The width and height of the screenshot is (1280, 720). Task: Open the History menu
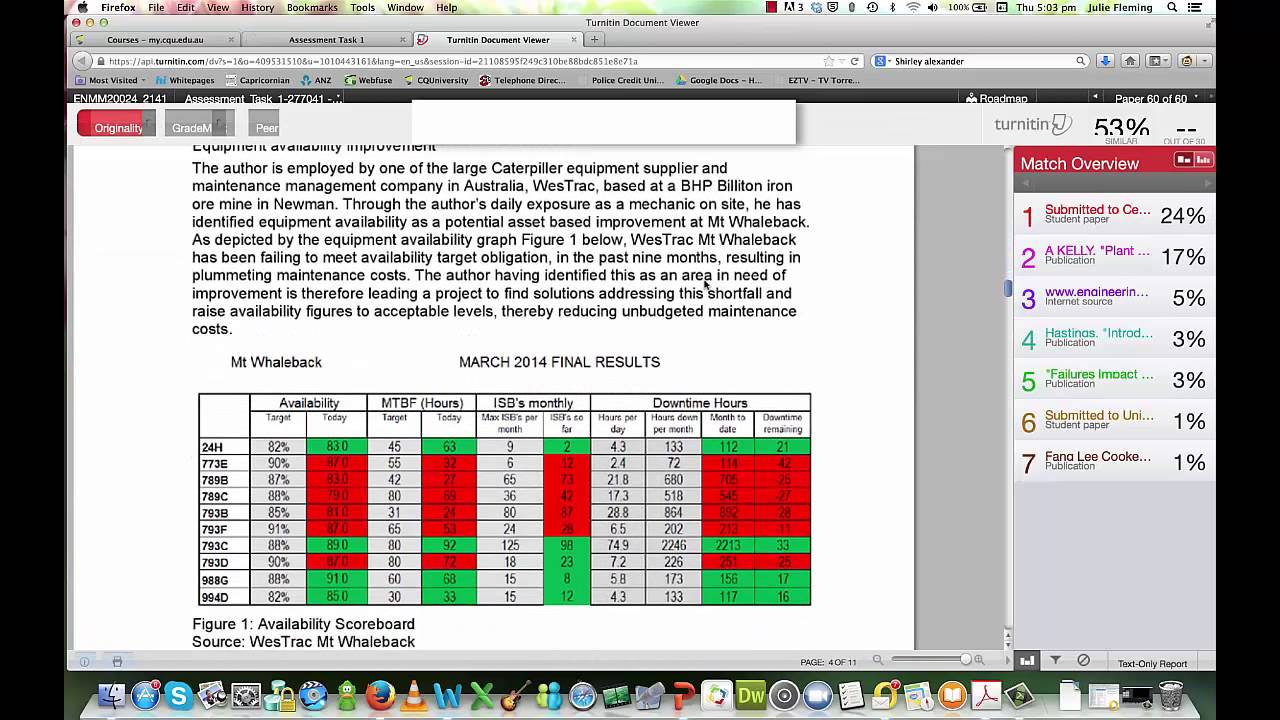pos(257,7)
